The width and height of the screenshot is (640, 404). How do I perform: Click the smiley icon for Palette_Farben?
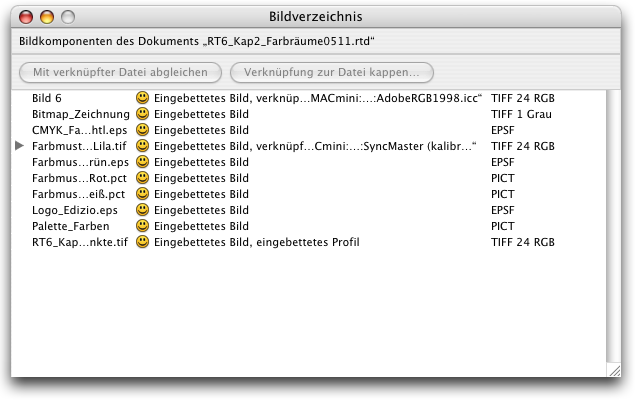[x=143, y=226]
